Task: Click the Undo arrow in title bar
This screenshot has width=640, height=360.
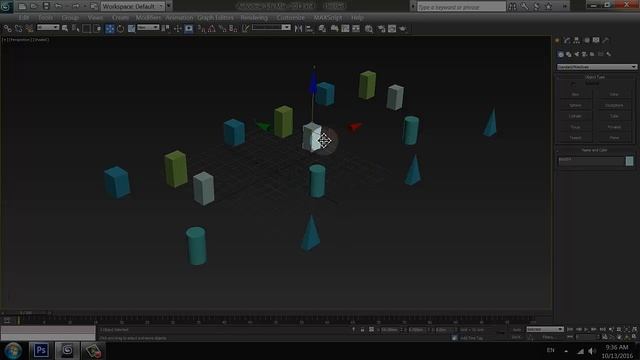Action: (x=58, y=6)
